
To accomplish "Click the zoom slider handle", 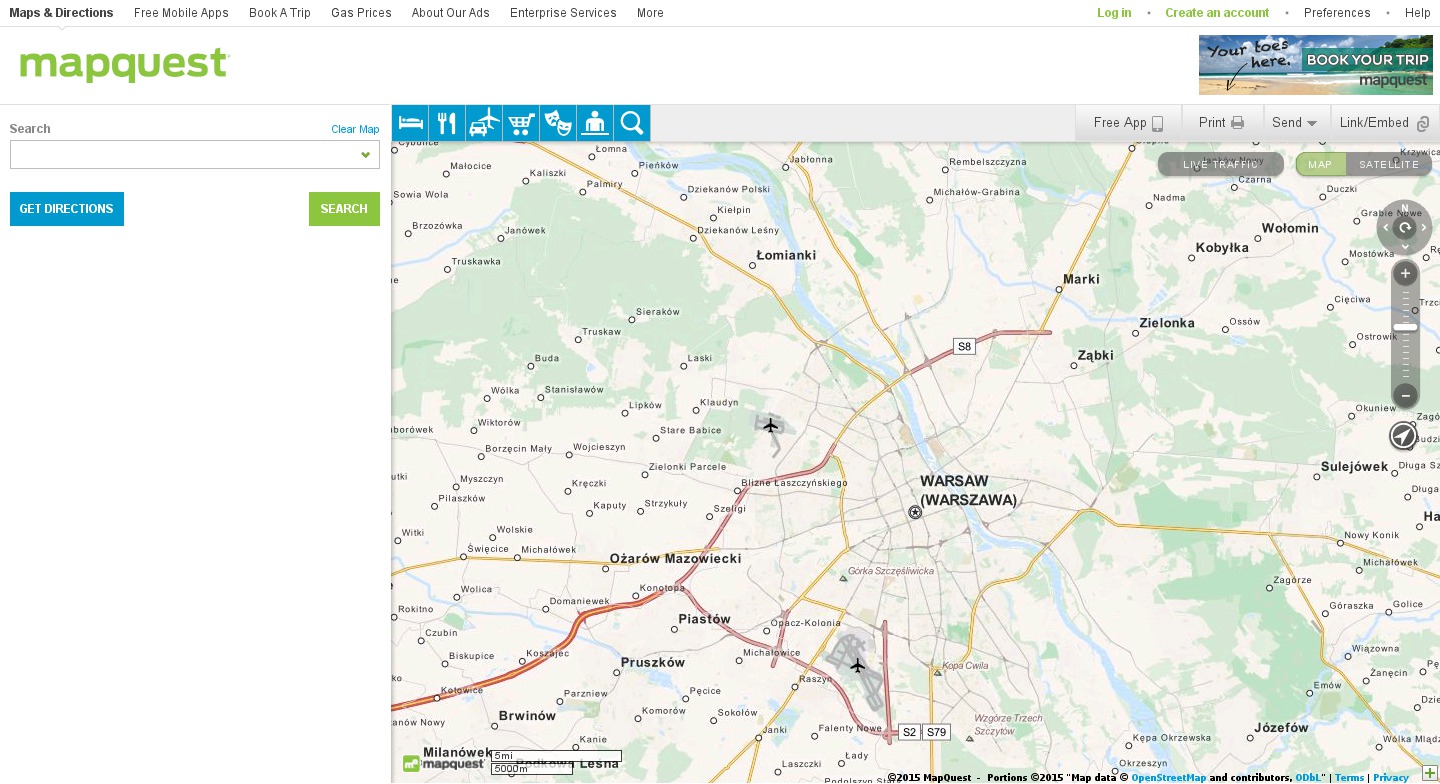I will pyautogui.click(x=1405, y=327).
